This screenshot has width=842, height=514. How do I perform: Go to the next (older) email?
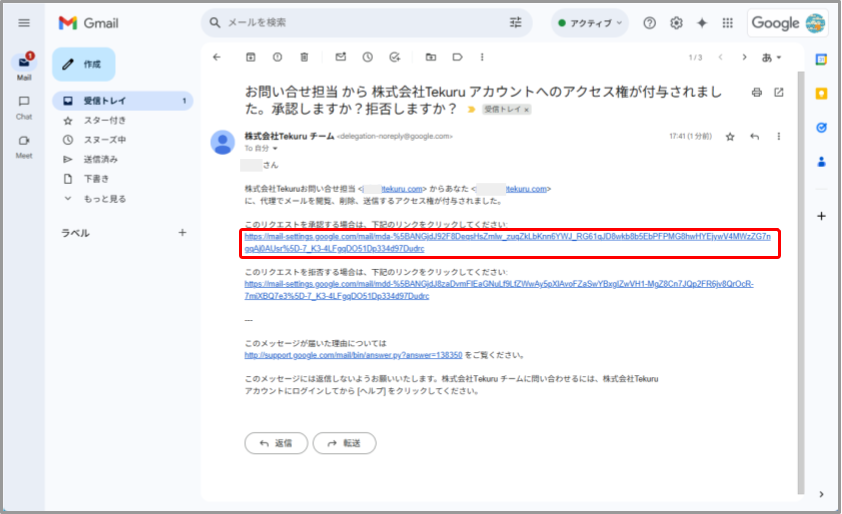744,57
